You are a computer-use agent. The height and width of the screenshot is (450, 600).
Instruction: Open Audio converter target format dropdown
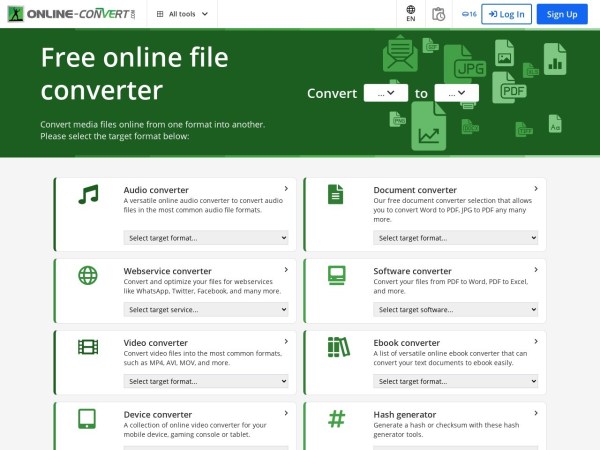(206, 238)
